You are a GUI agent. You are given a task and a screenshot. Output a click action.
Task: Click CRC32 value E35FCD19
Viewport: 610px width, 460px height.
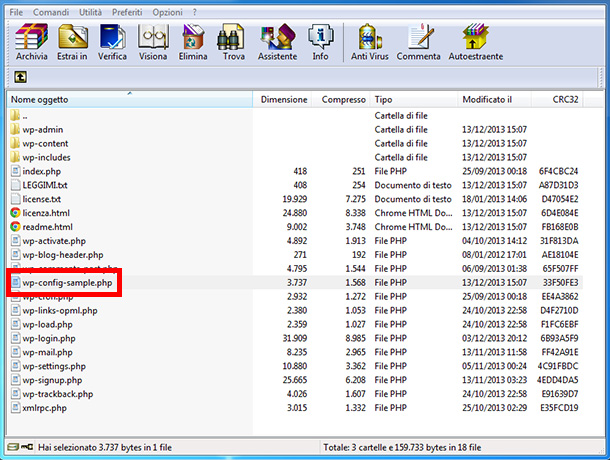tap(559, 408)
